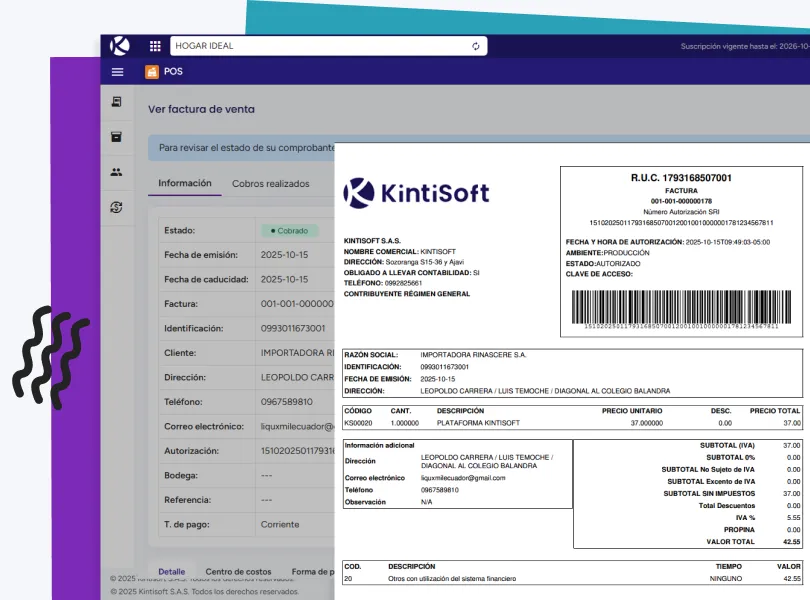Open the apps grid launcher
The height and width of the screenshot is (600, 810).
tap(155, 46)
